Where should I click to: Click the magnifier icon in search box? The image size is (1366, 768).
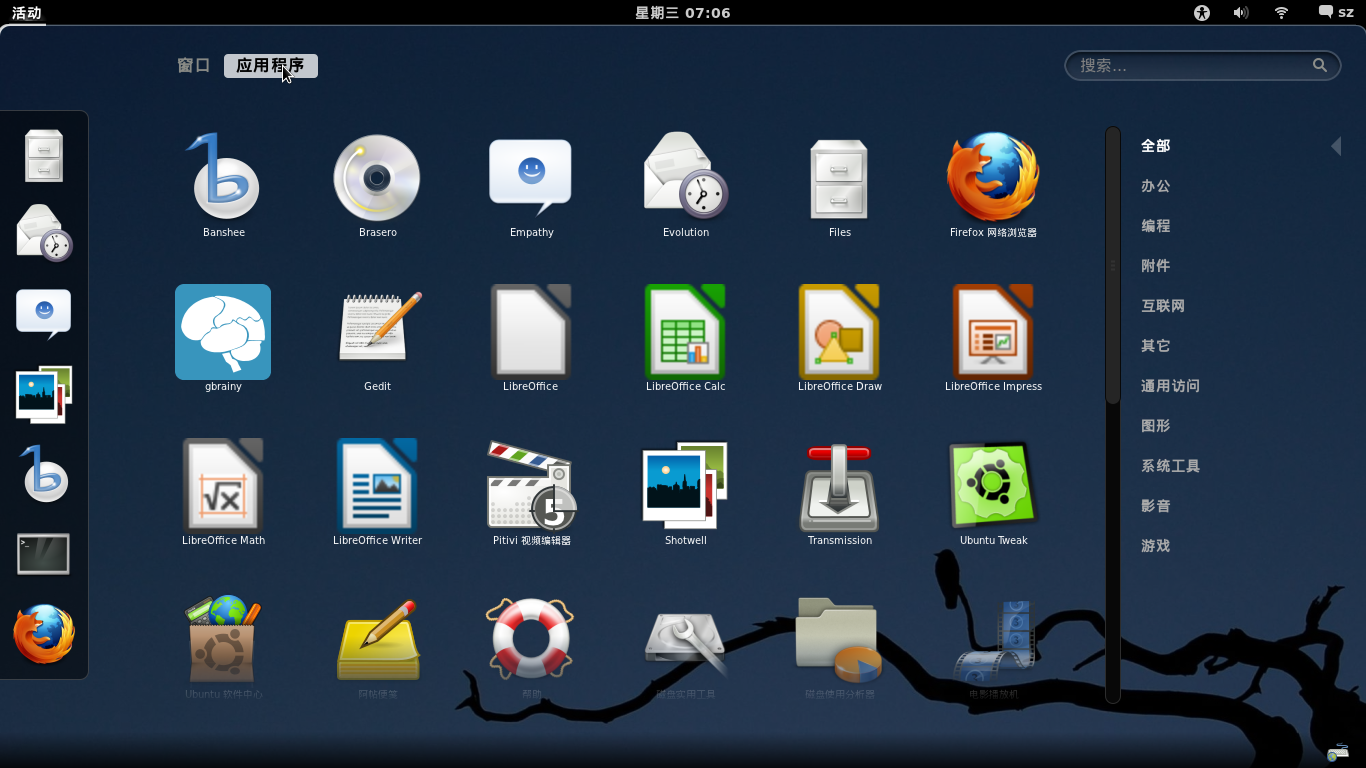pyautogui.click(x=1320, y=65)
